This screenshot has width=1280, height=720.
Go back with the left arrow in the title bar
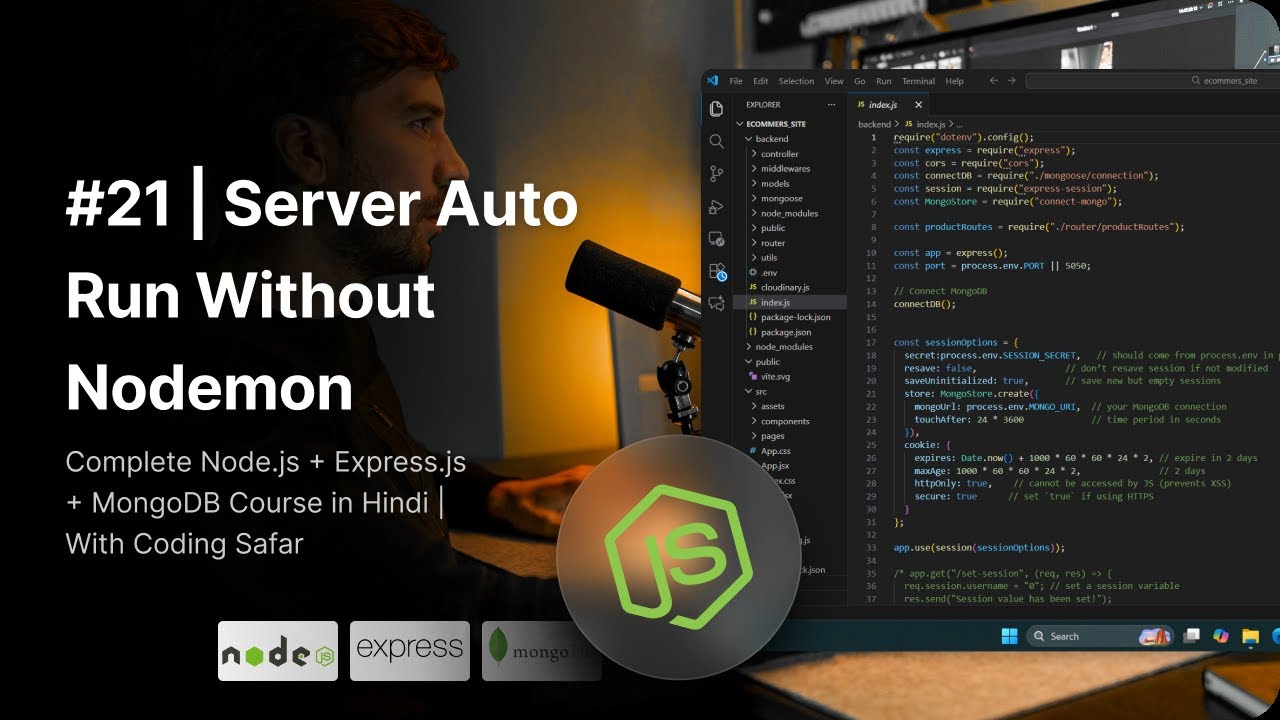tap(994, 81)
